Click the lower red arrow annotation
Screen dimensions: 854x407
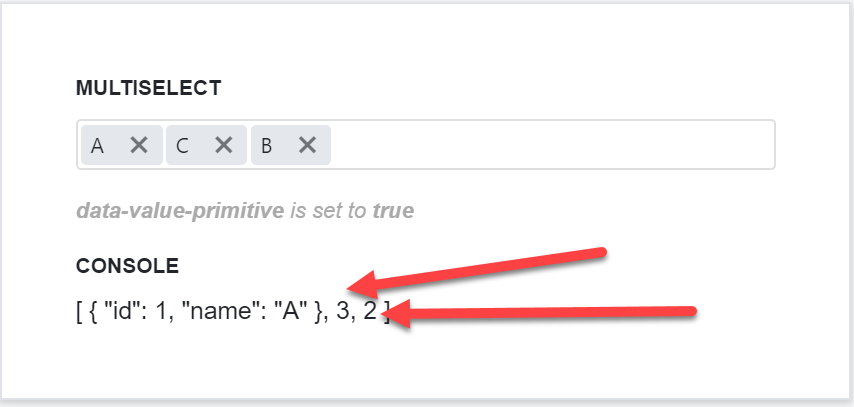click(x=540, y=313)
